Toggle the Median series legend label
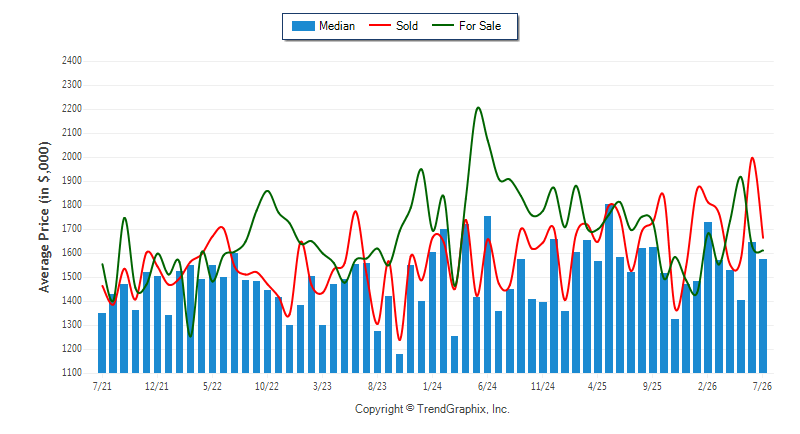The height and width of the screenshot is (434, 800). coord(337,26)
